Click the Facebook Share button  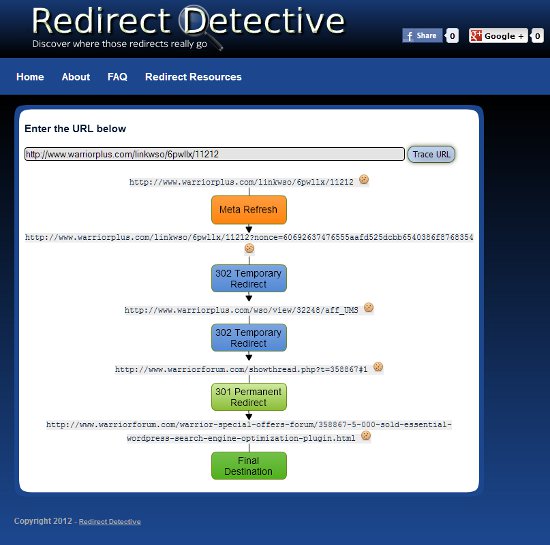[x=422, y=35]
